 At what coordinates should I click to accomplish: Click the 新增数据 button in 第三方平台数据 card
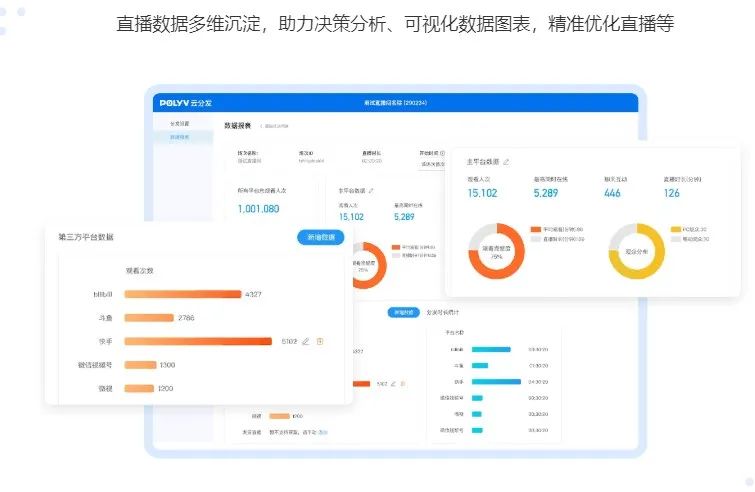tap(321, 237)
